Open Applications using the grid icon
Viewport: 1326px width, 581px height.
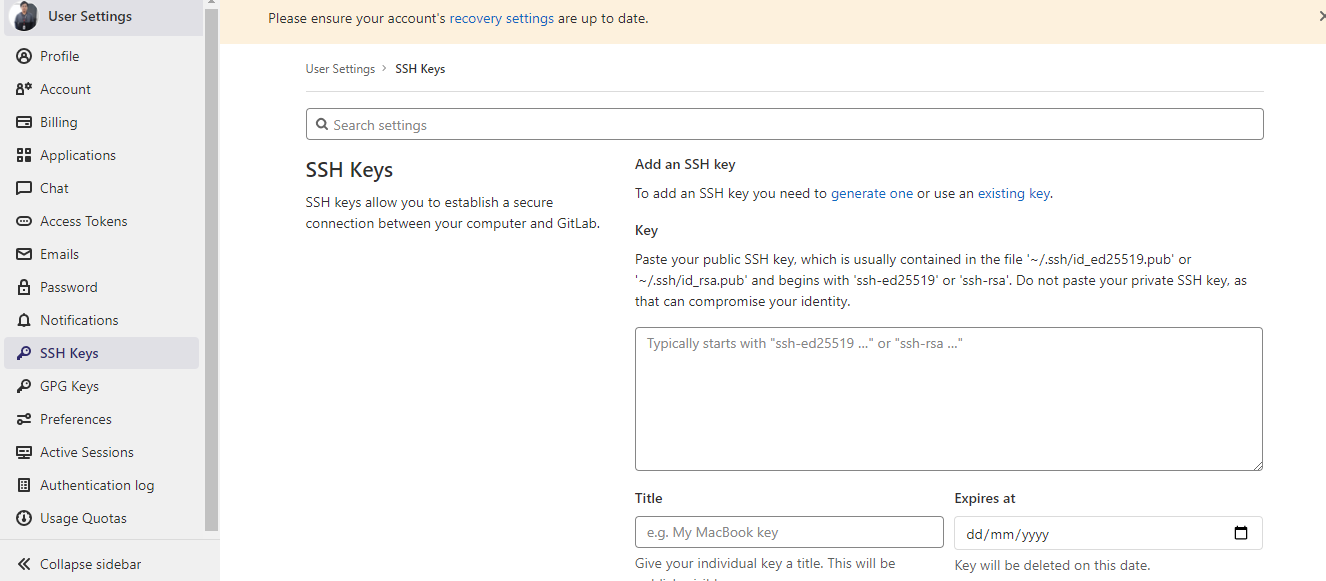click(x=24, y=155)
